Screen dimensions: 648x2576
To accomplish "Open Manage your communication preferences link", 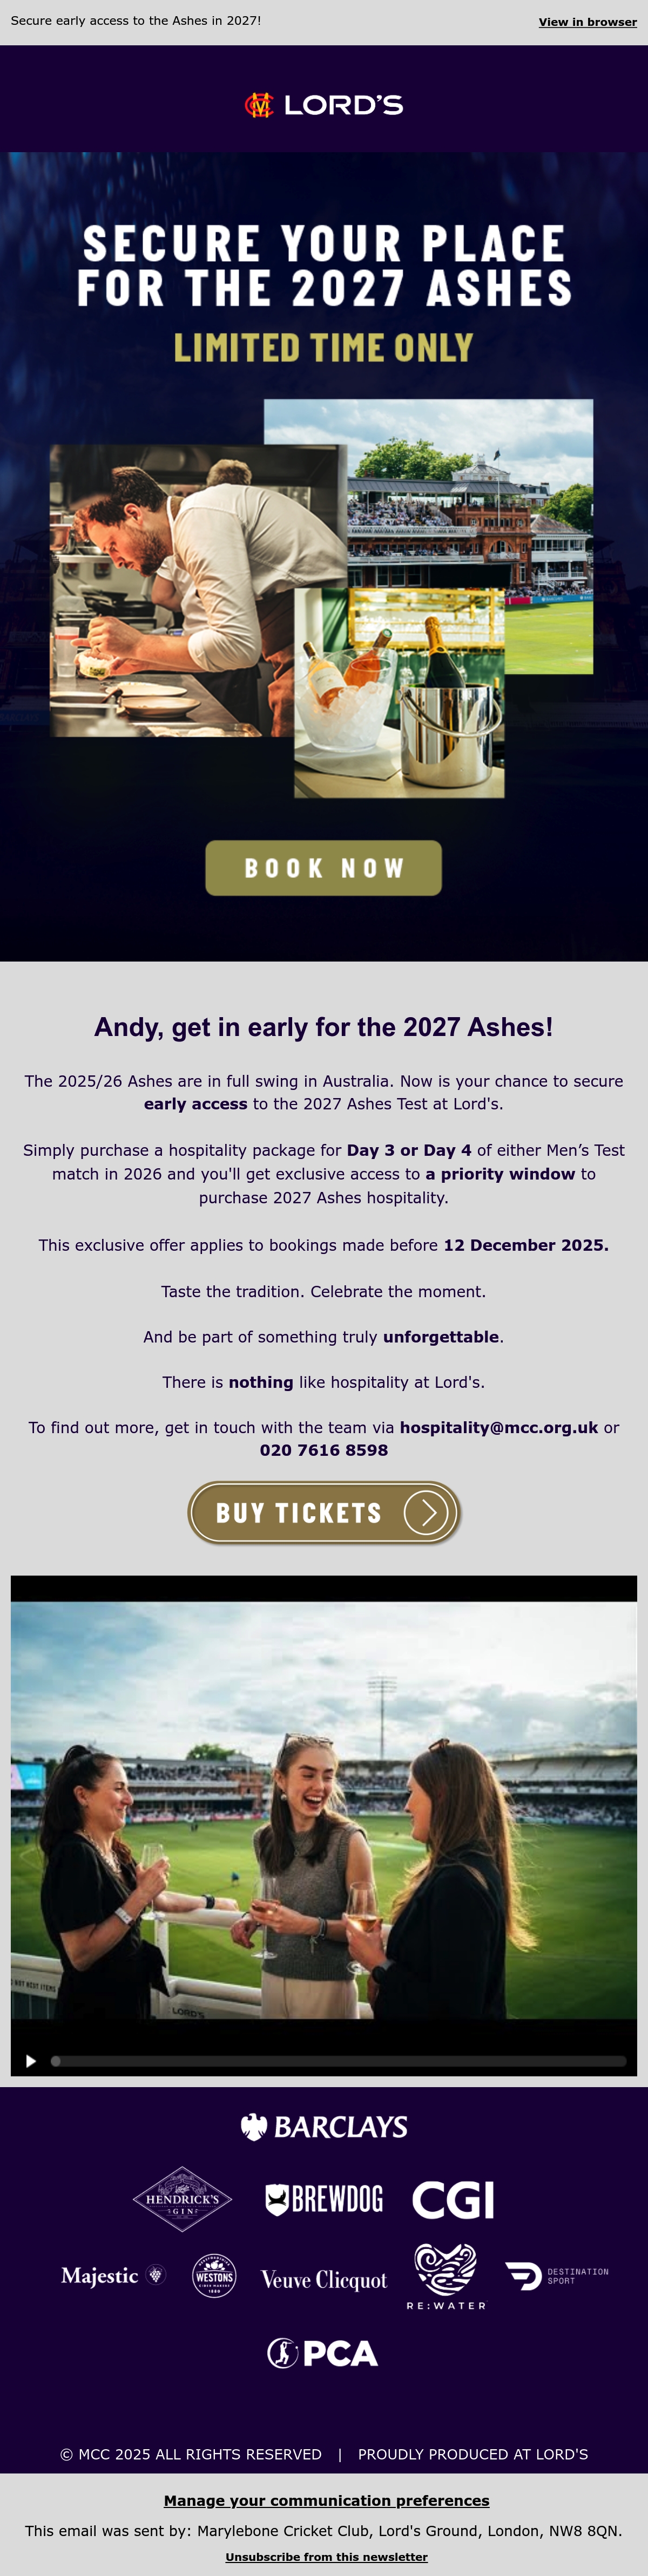I will (327, 2500).
